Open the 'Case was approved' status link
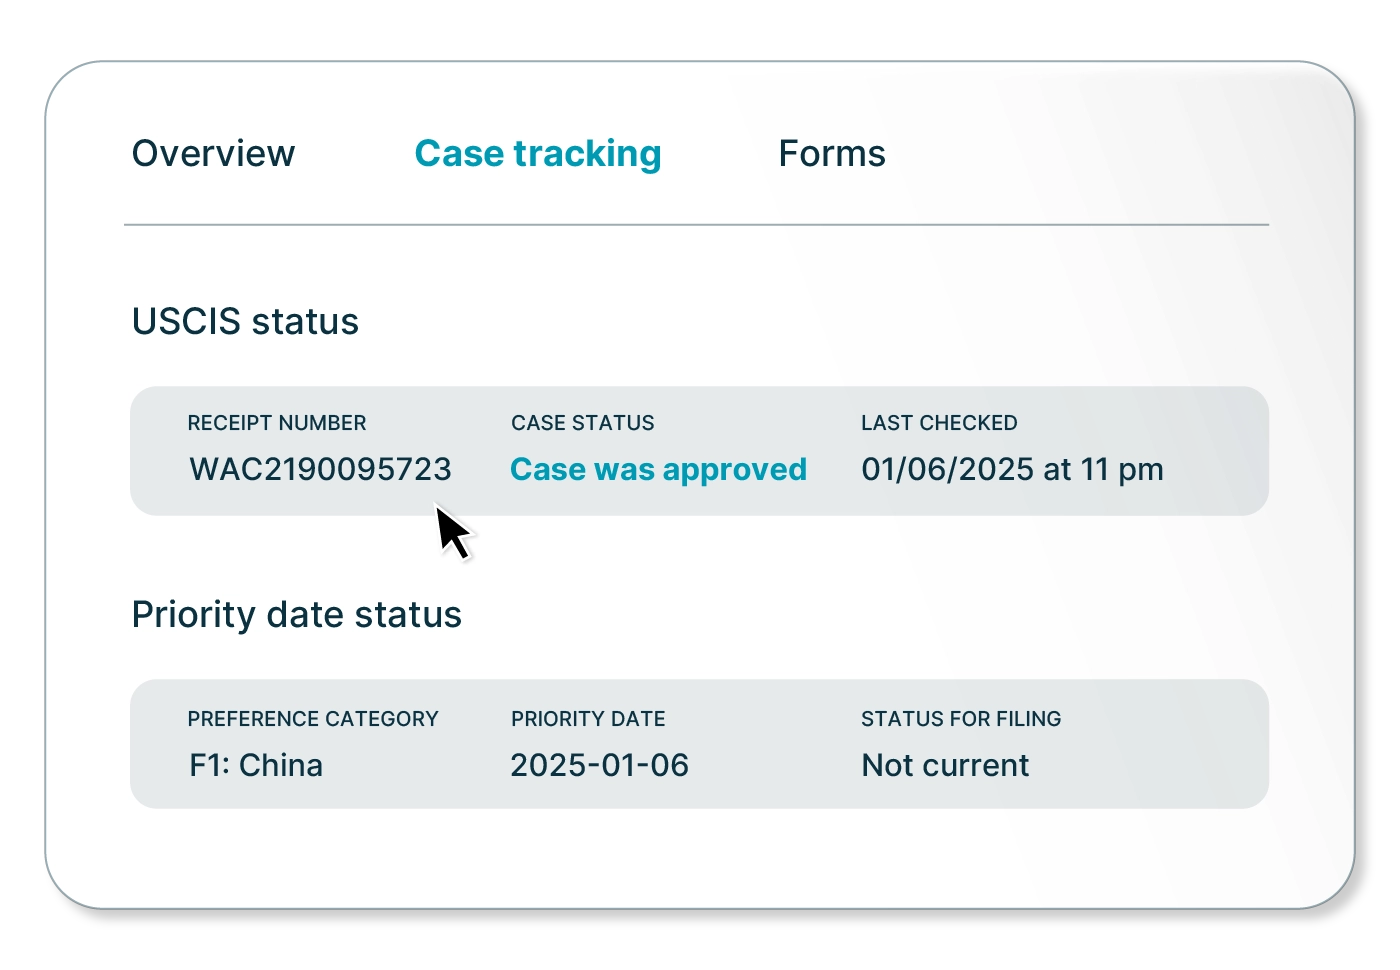 659,469
